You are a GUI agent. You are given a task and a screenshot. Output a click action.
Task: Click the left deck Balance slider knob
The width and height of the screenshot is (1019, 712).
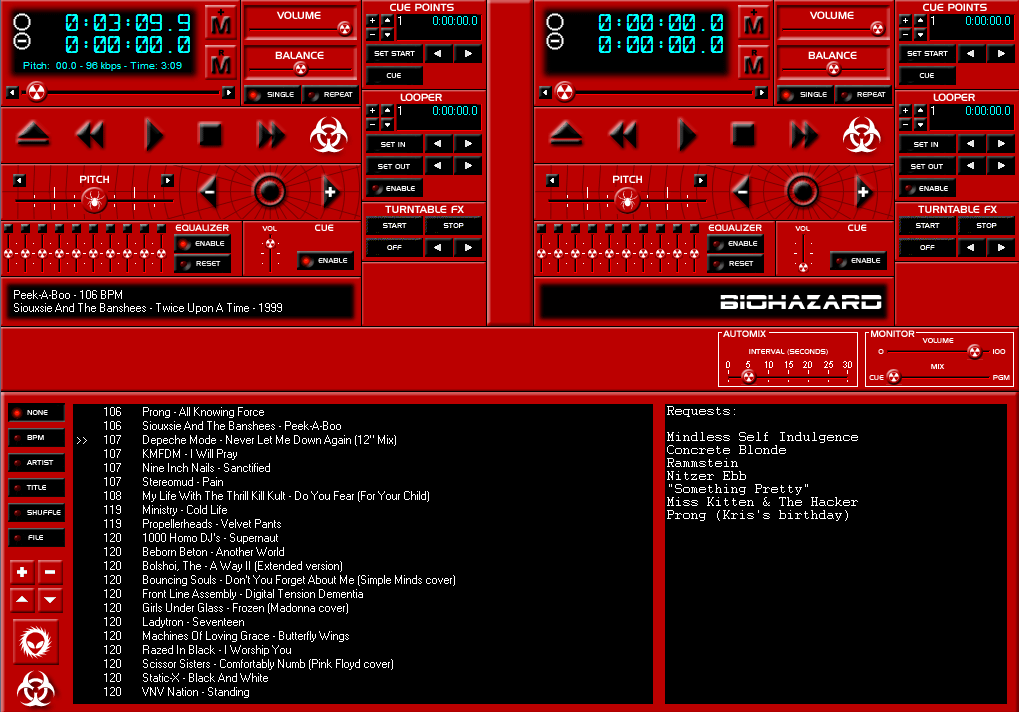point(300,69)
